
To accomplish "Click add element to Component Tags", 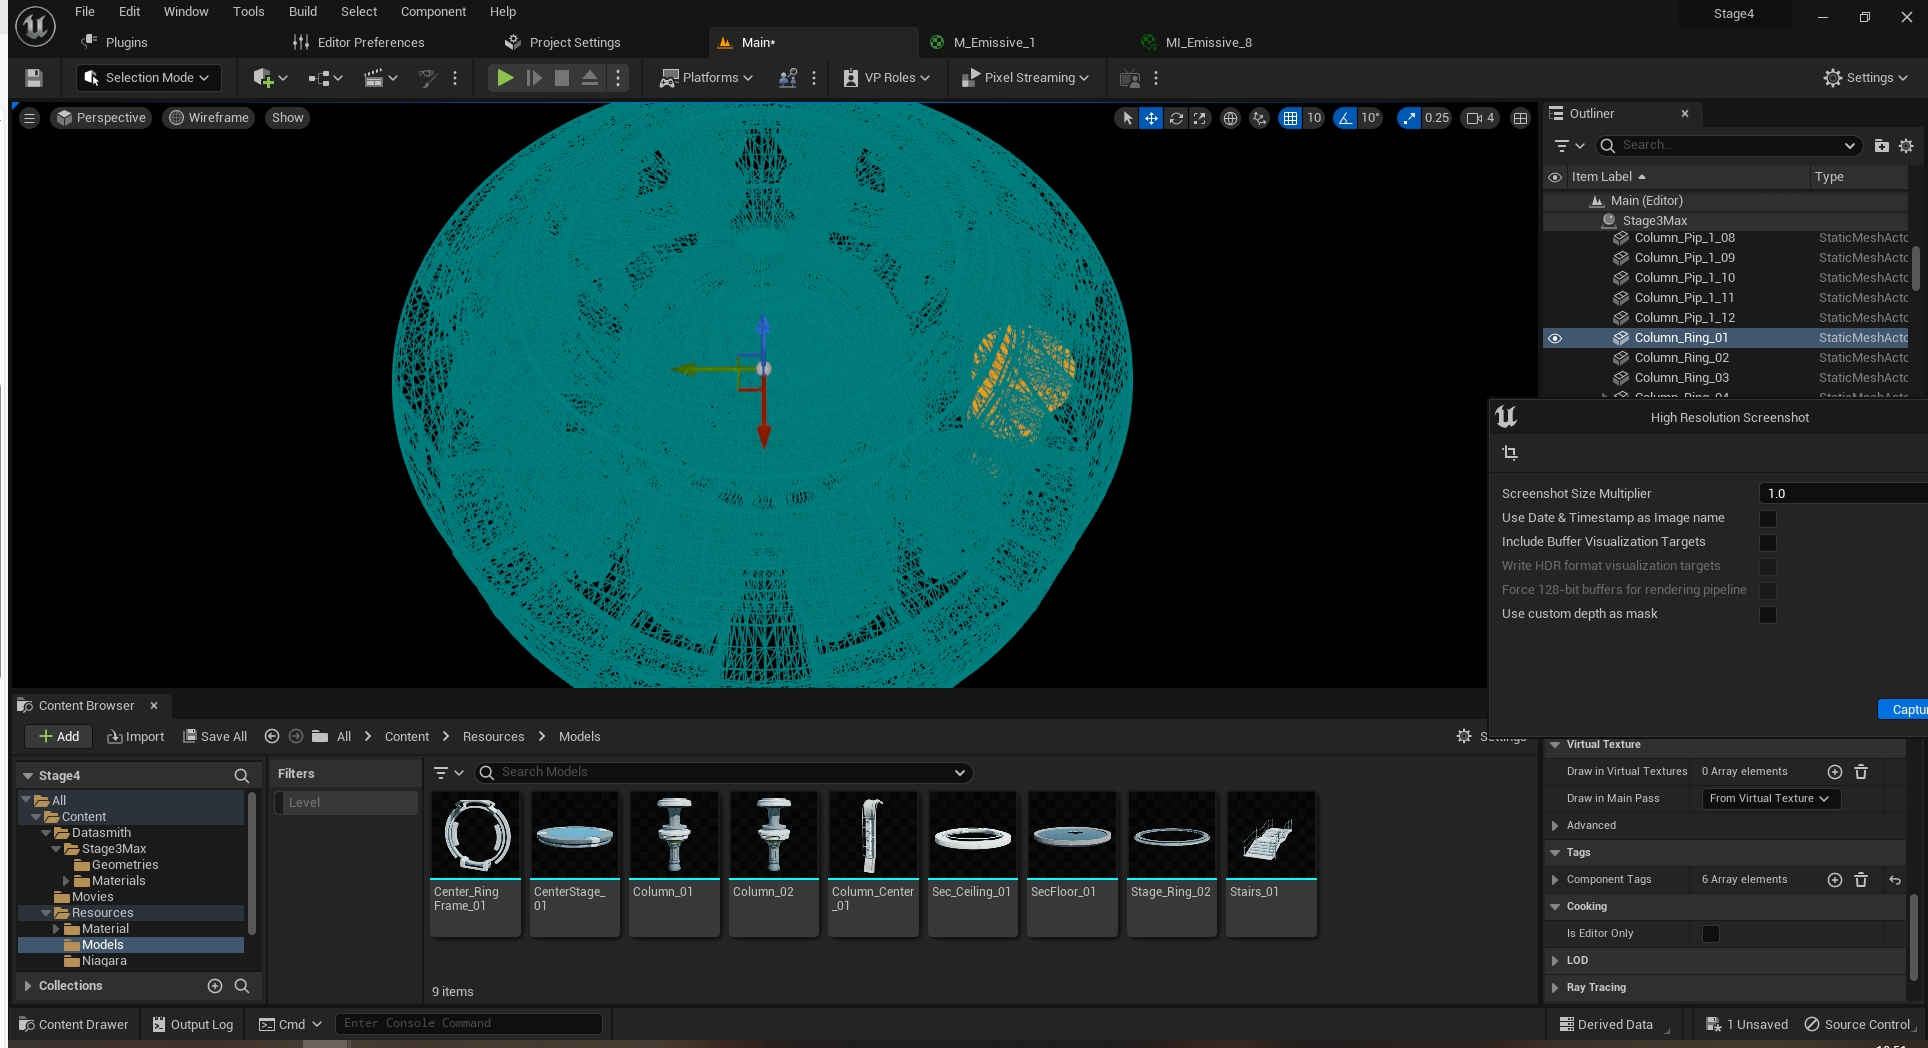I will [1834, 880].
